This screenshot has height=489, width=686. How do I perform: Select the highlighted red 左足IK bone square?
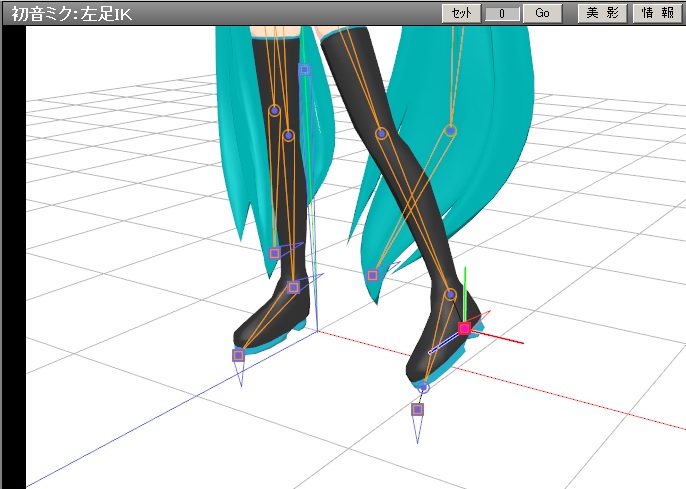click(464, 328)
